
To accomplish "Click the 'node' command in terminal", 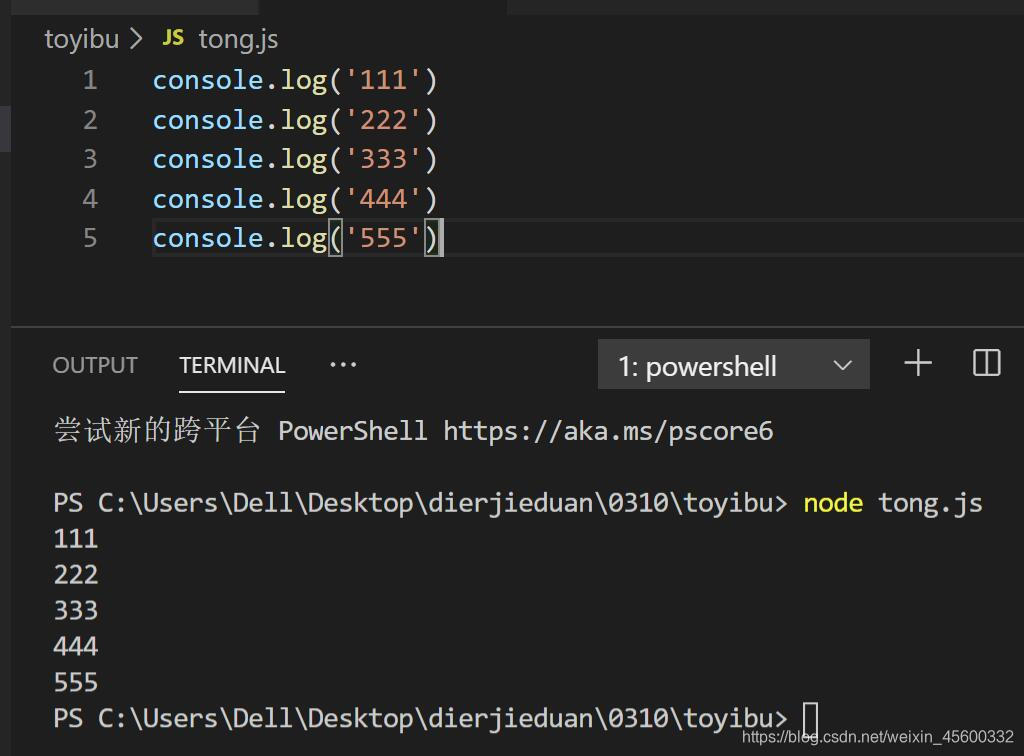I will pyautogui.click(x=833, y=503).
